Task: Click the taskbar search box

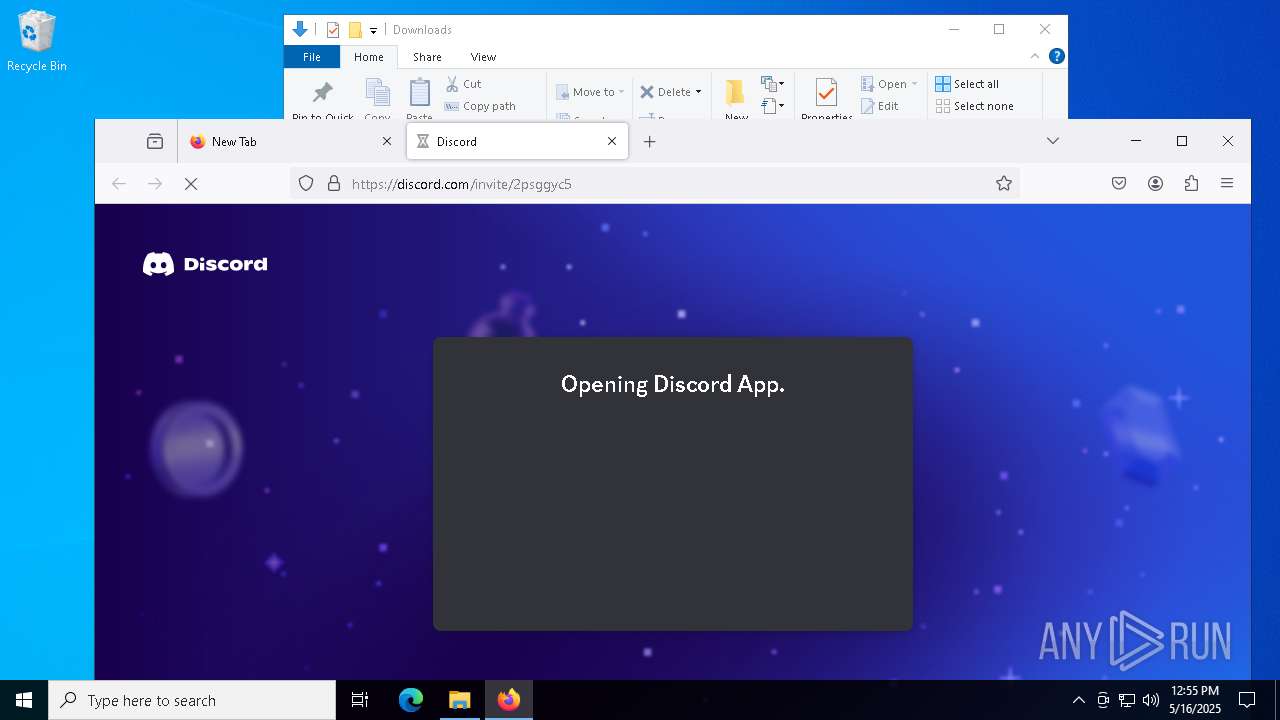Action: coord(192,700)
